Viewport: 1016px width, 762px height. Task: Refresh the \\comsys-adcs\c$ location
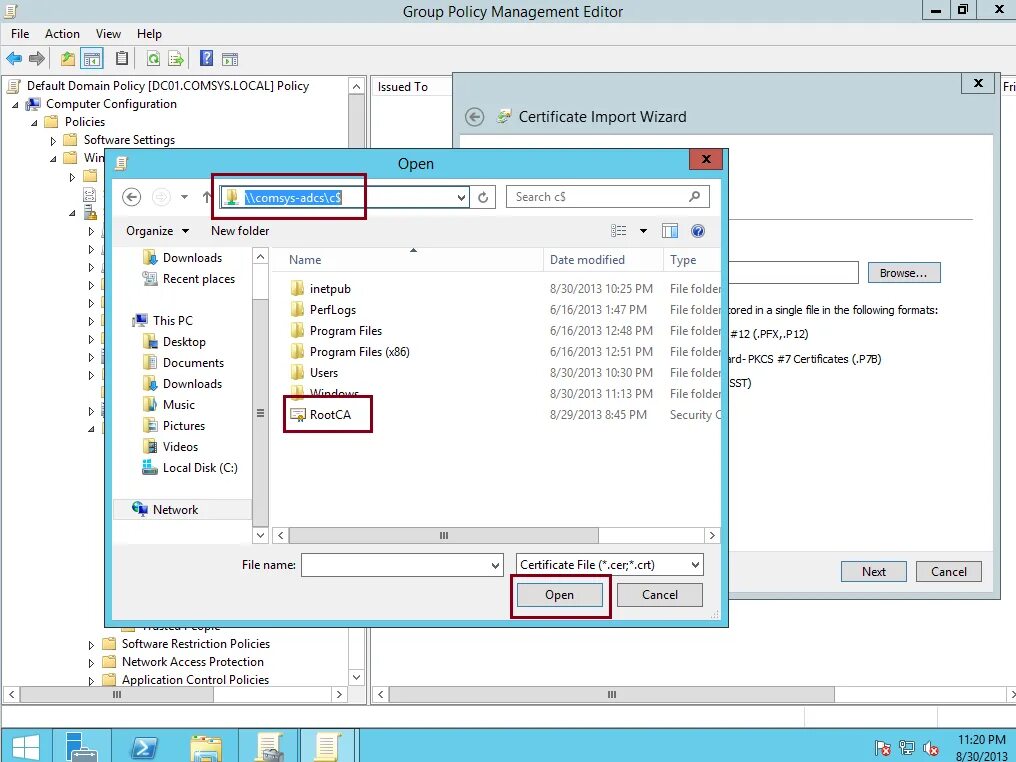click(x=483, y=197)
